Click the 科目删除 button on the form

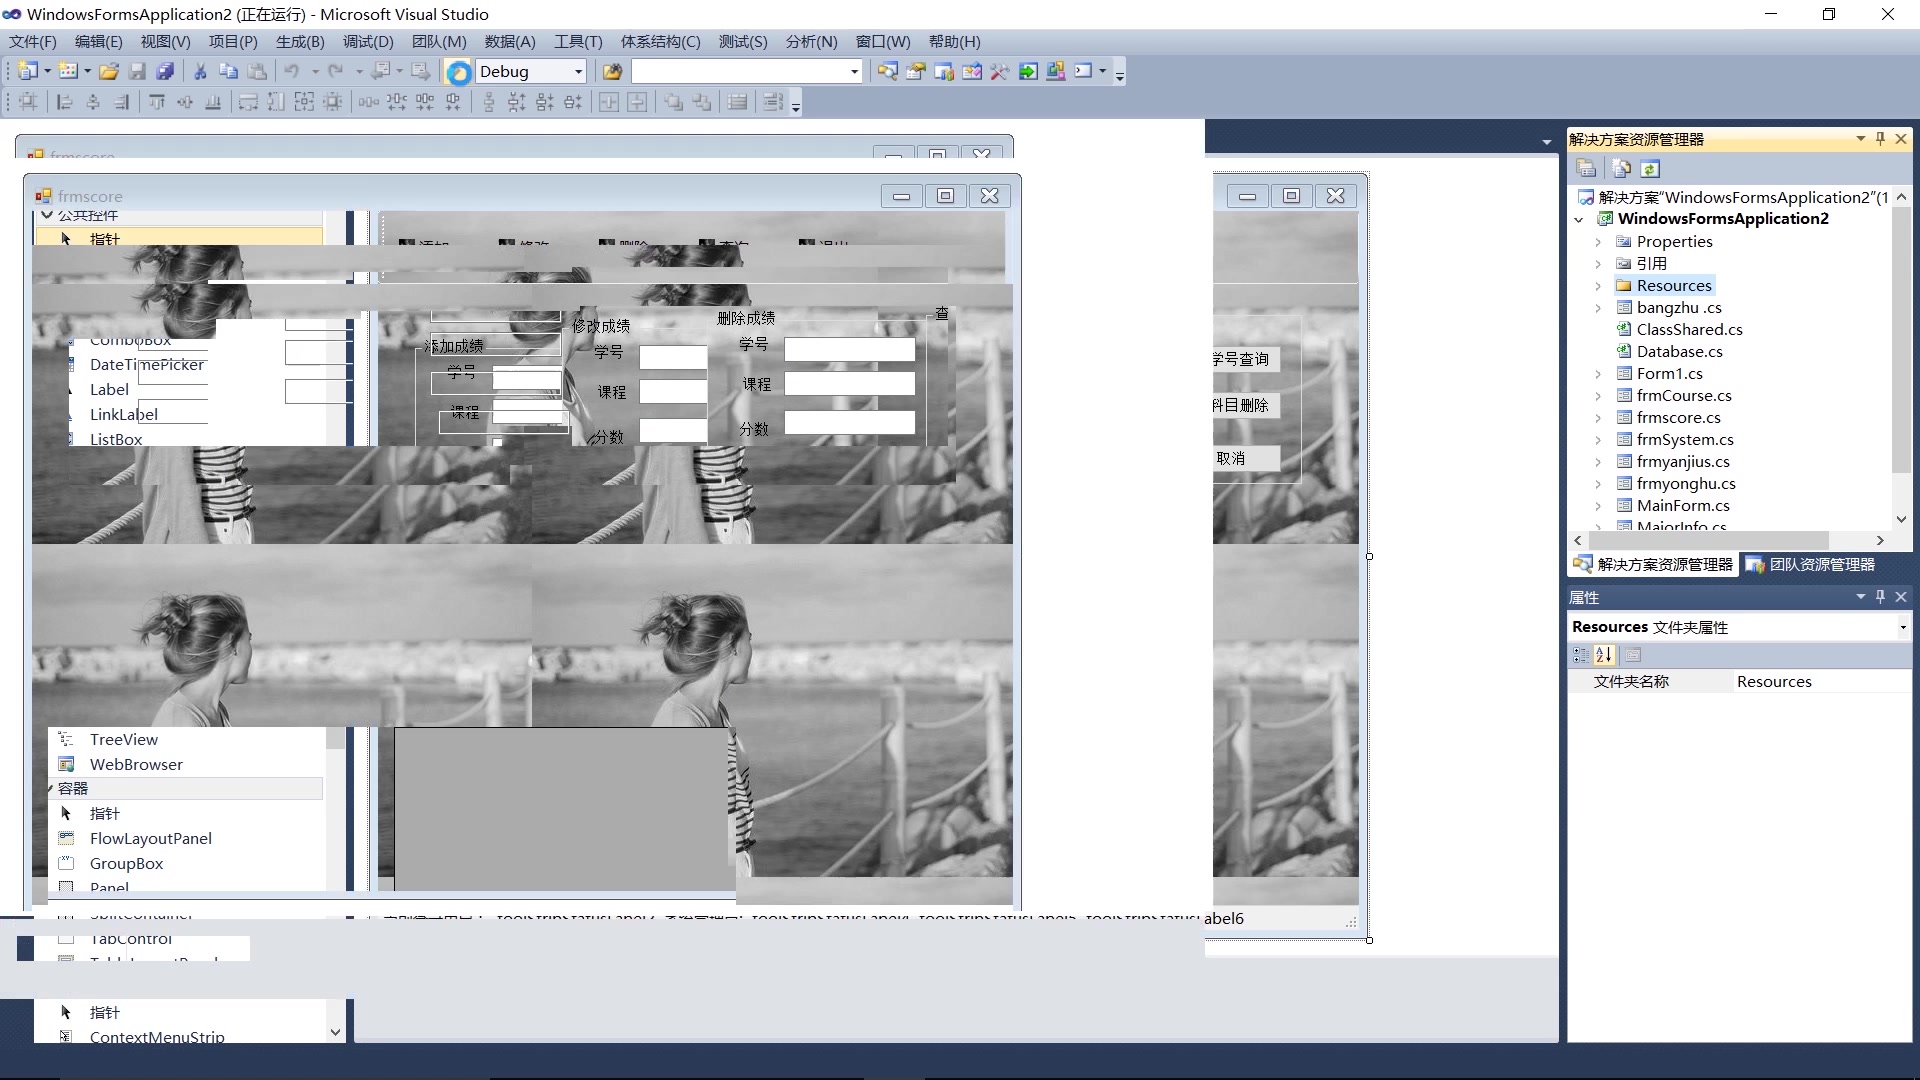(1245, 405)
